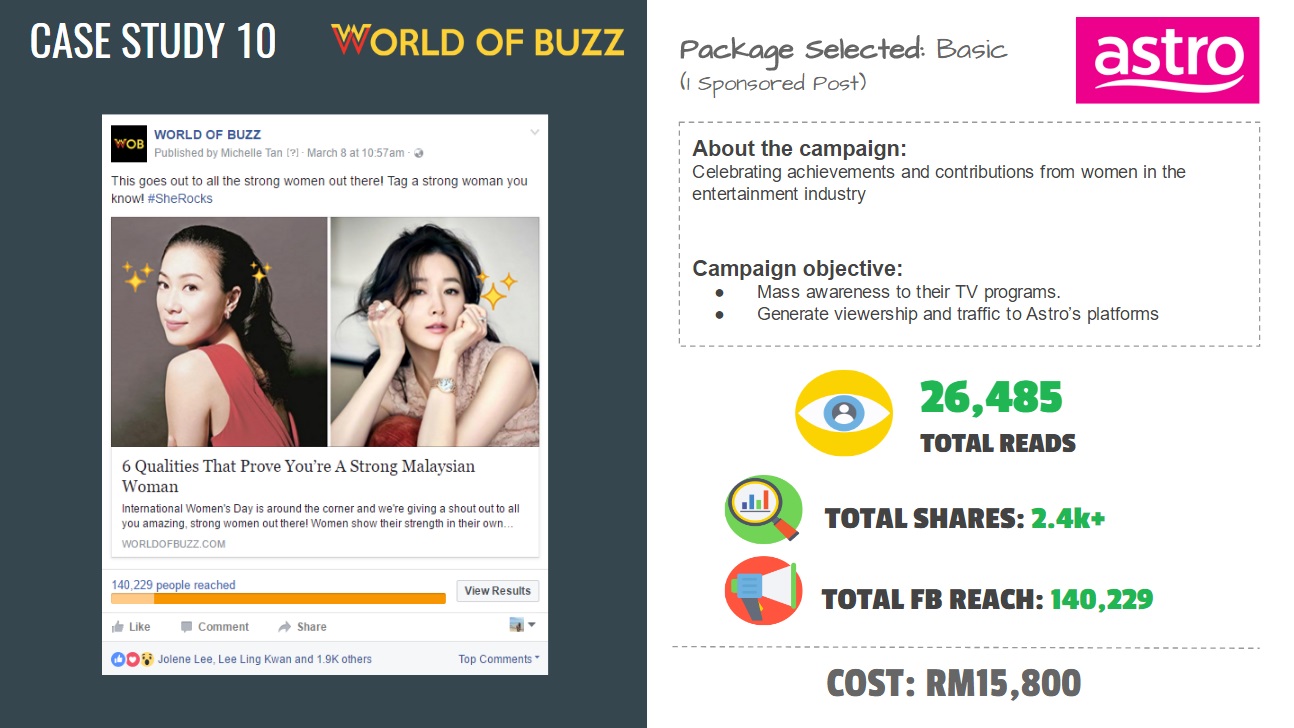Click the yellow eye Total Reads icon
This screenshot has width=1294, height=728.
[x=843, y=414]
